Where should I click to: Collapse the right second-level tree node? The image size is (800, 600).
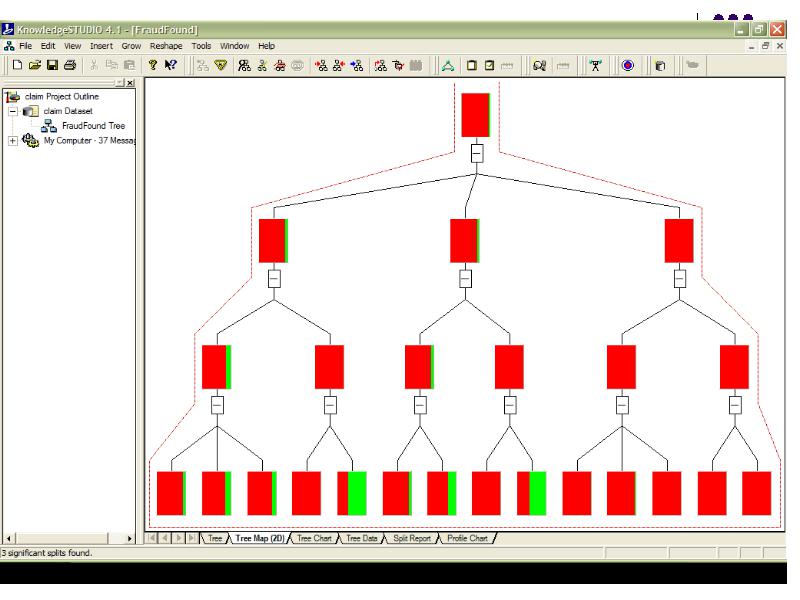(x=680, y=279)
